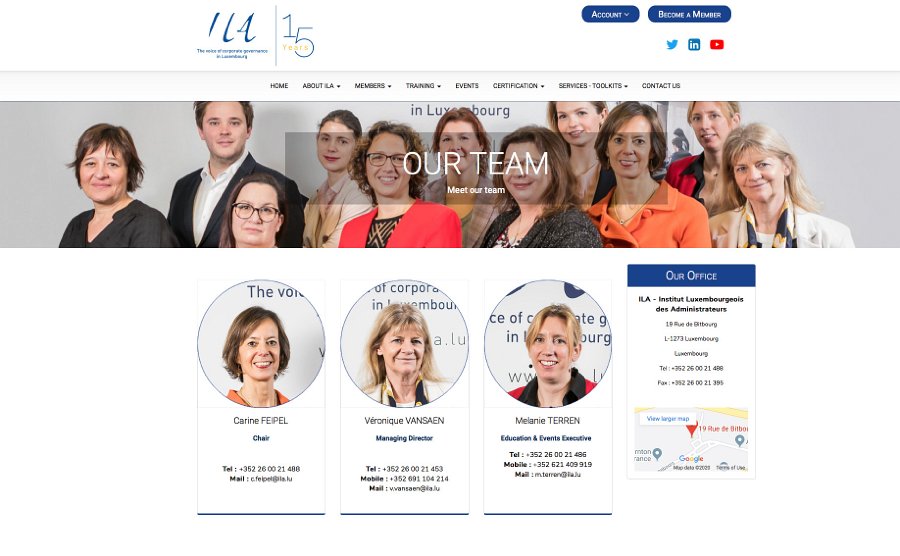This screenshot has width=900, height=556.
Task: Open the Contact Us page
Action: (x=661, y=86)
